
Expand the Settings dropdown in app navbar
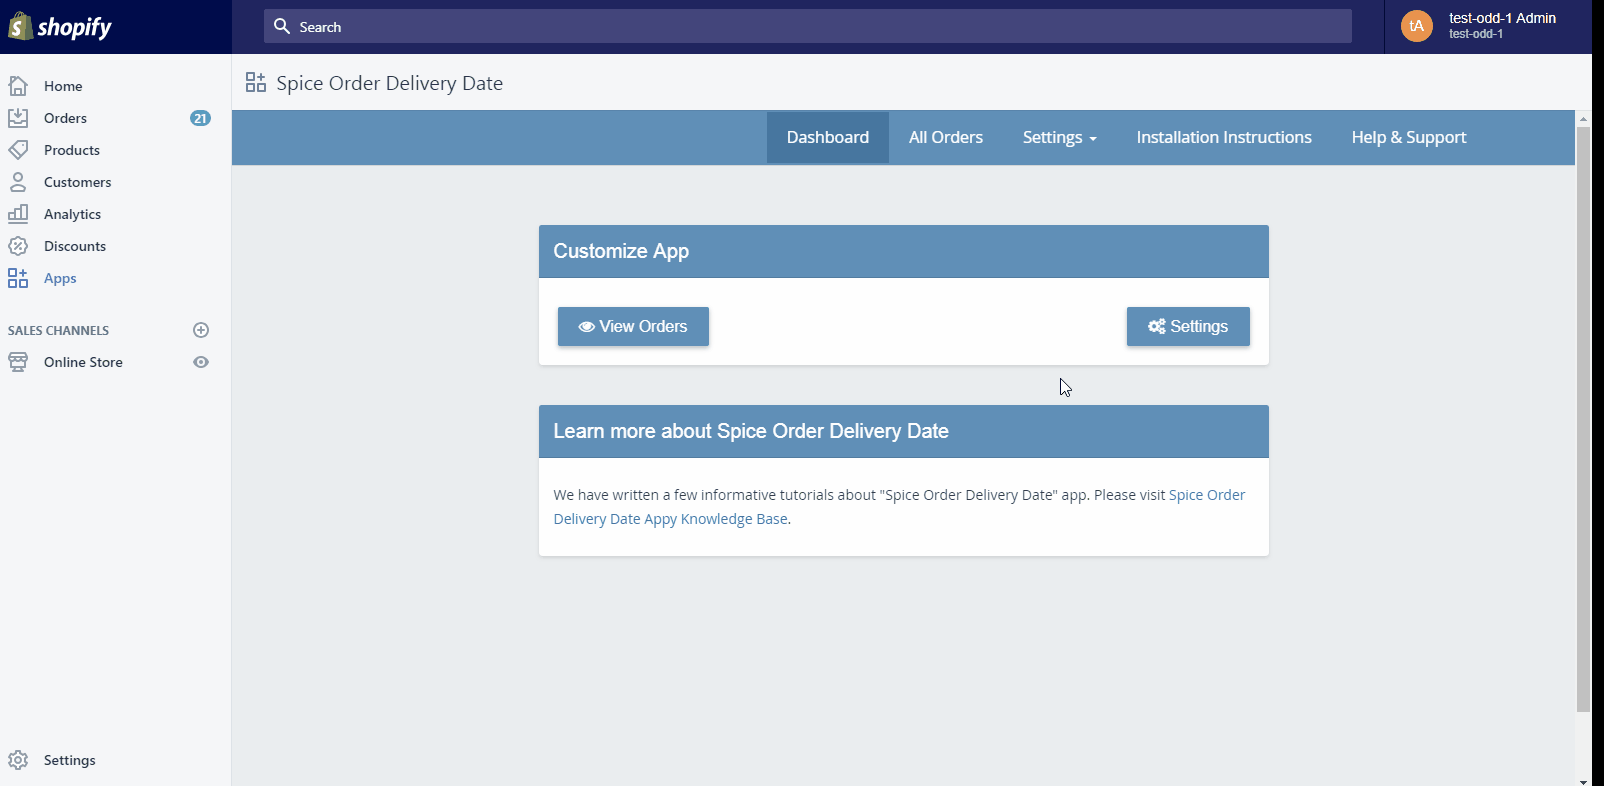[x=1059, y=138]
